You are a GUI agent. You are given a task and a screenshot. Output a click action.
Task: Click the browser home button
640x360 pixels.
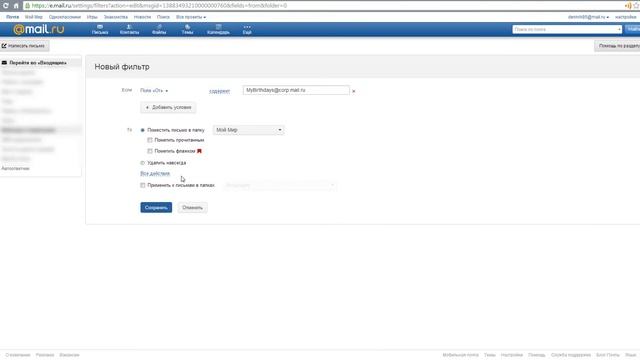pos(16,6)
